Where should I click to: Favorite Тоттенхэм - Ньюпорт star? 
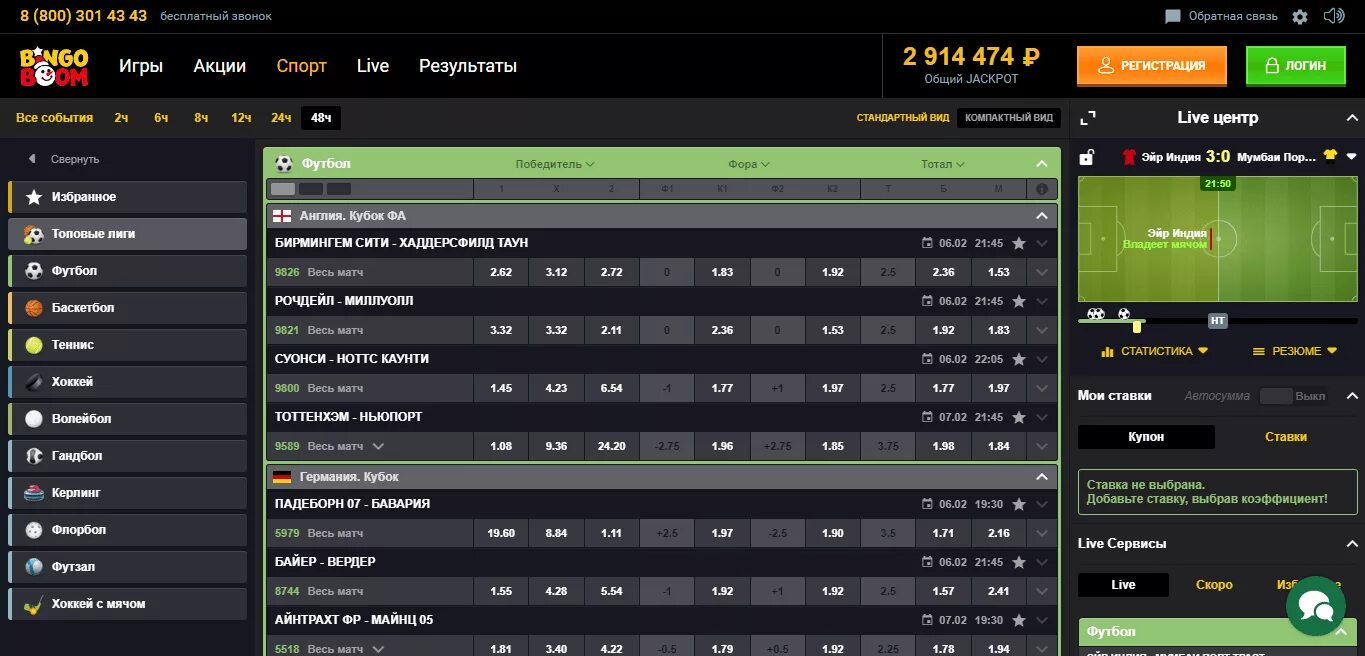point(1019,417)
